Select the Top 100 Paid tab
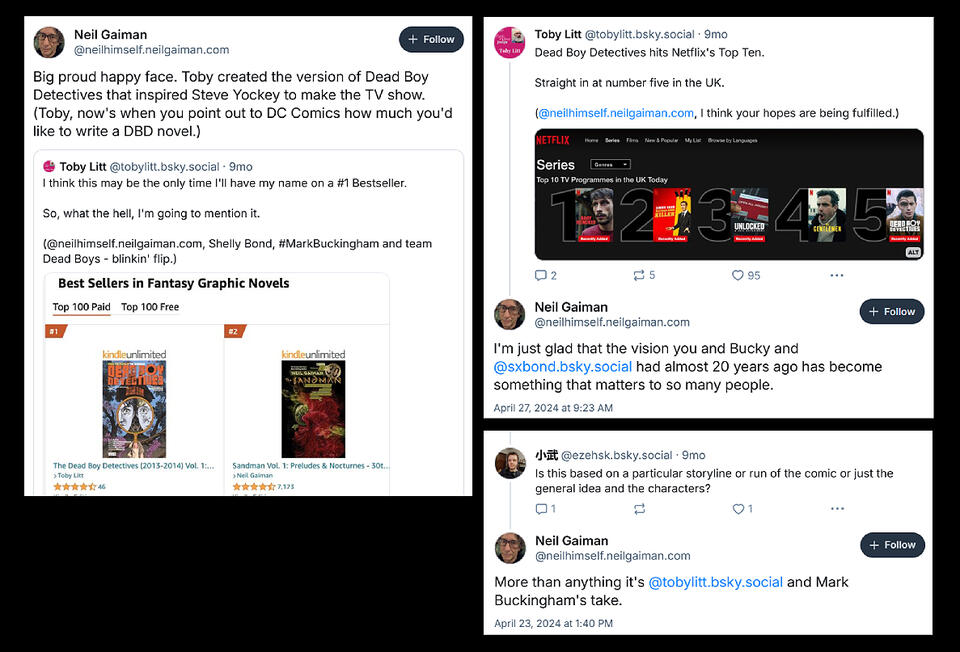 pyautogui.click(x=81, y=307)
